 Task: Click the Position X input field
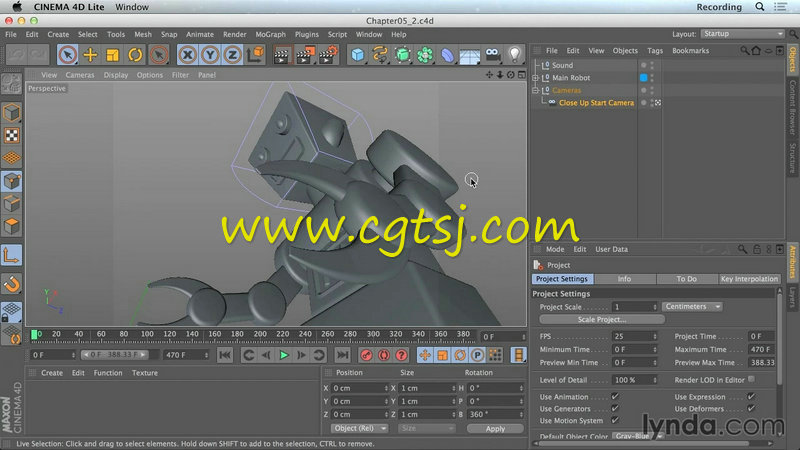click(x=360, y=388)
